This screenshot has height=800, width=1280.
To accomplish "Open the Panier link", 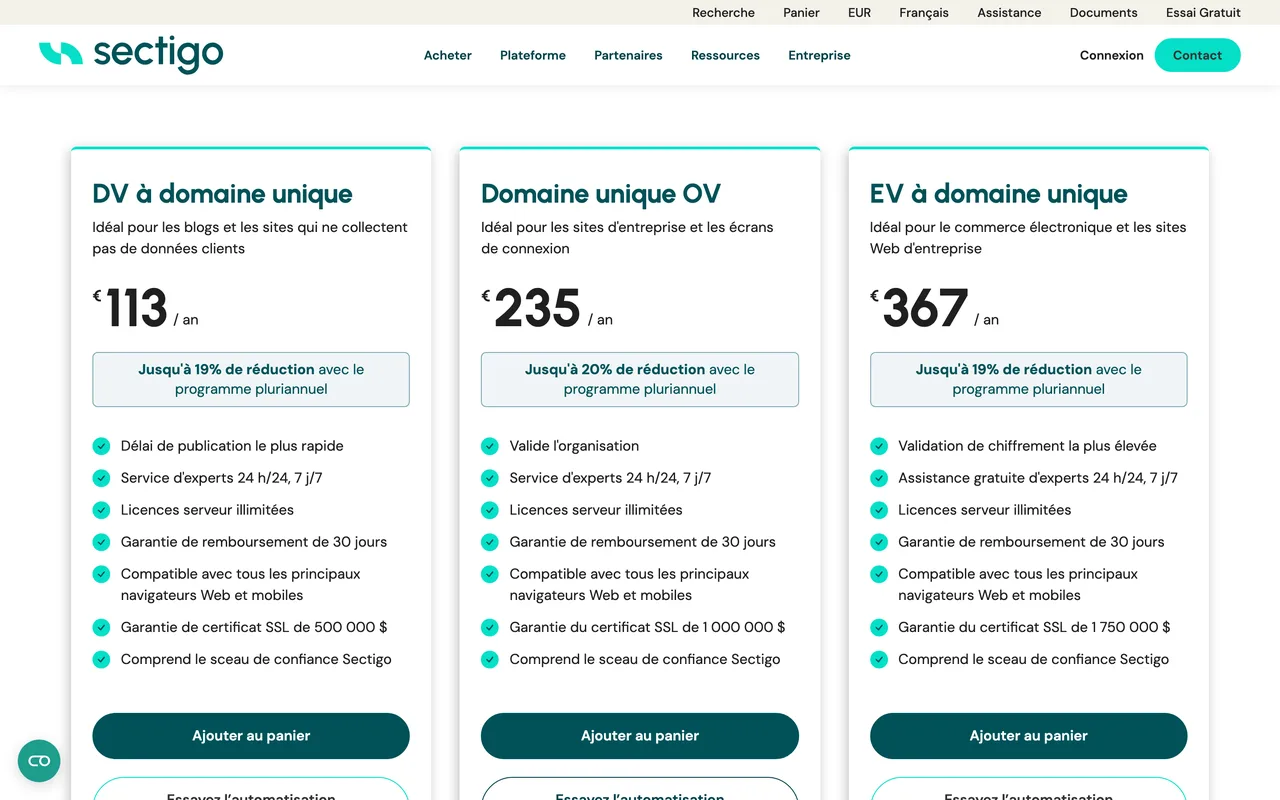I will pyautogui.click(x=801, y=13).
